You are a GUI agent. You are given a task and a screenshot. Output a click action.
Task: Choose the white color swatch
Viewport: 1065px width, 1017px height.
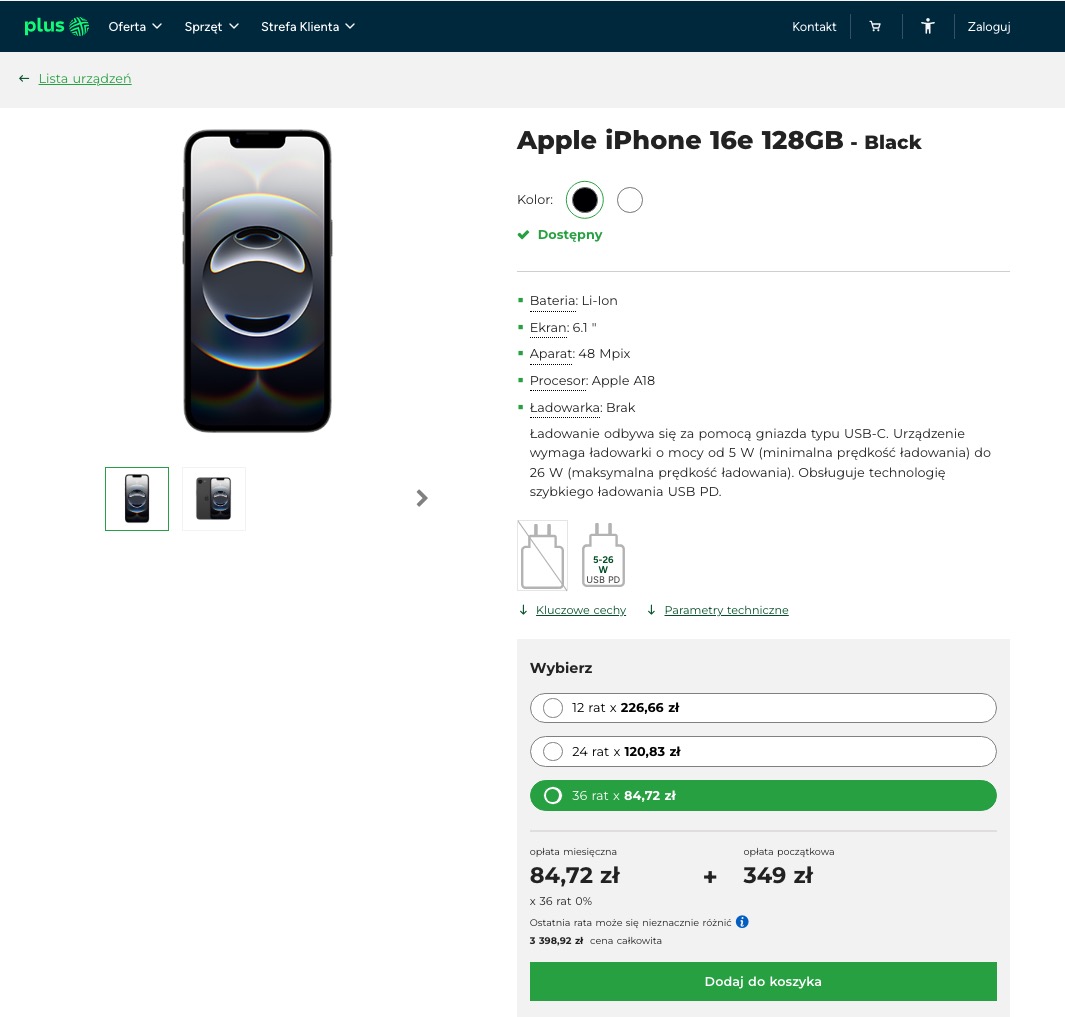coord(630,200)
